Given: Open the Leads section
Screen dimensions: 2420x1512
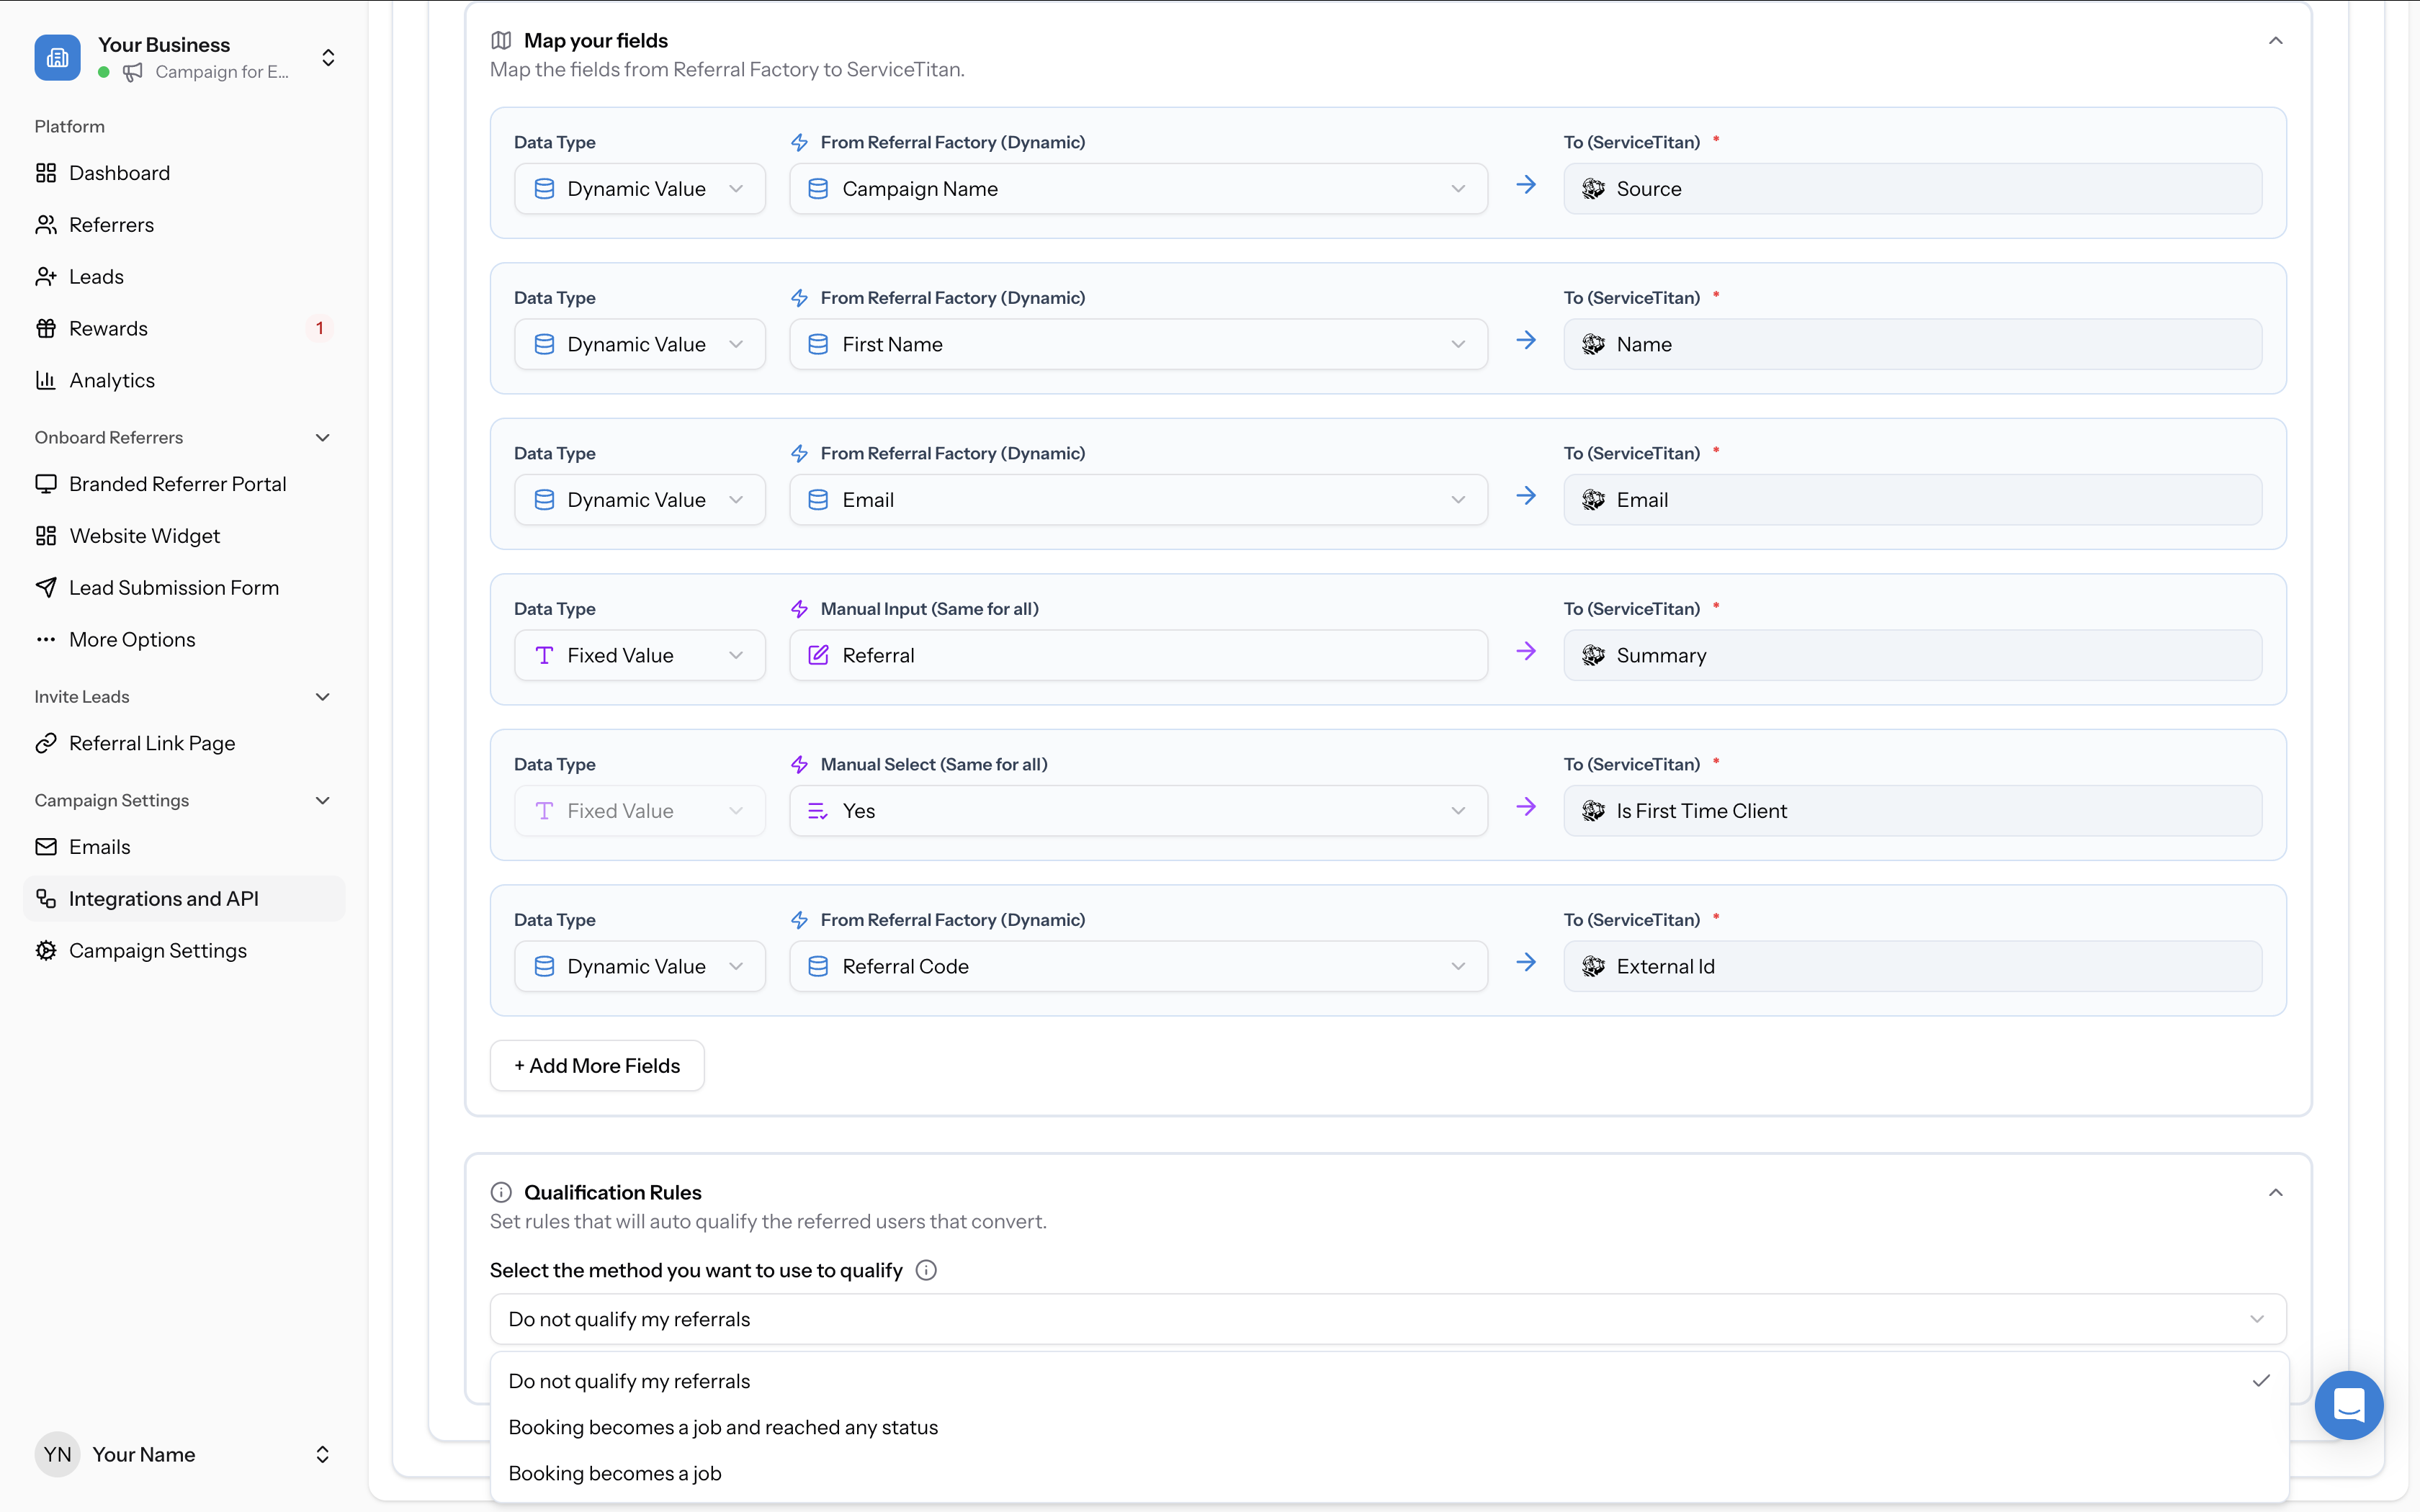Looking at the screenshot, I should (96, 276).
